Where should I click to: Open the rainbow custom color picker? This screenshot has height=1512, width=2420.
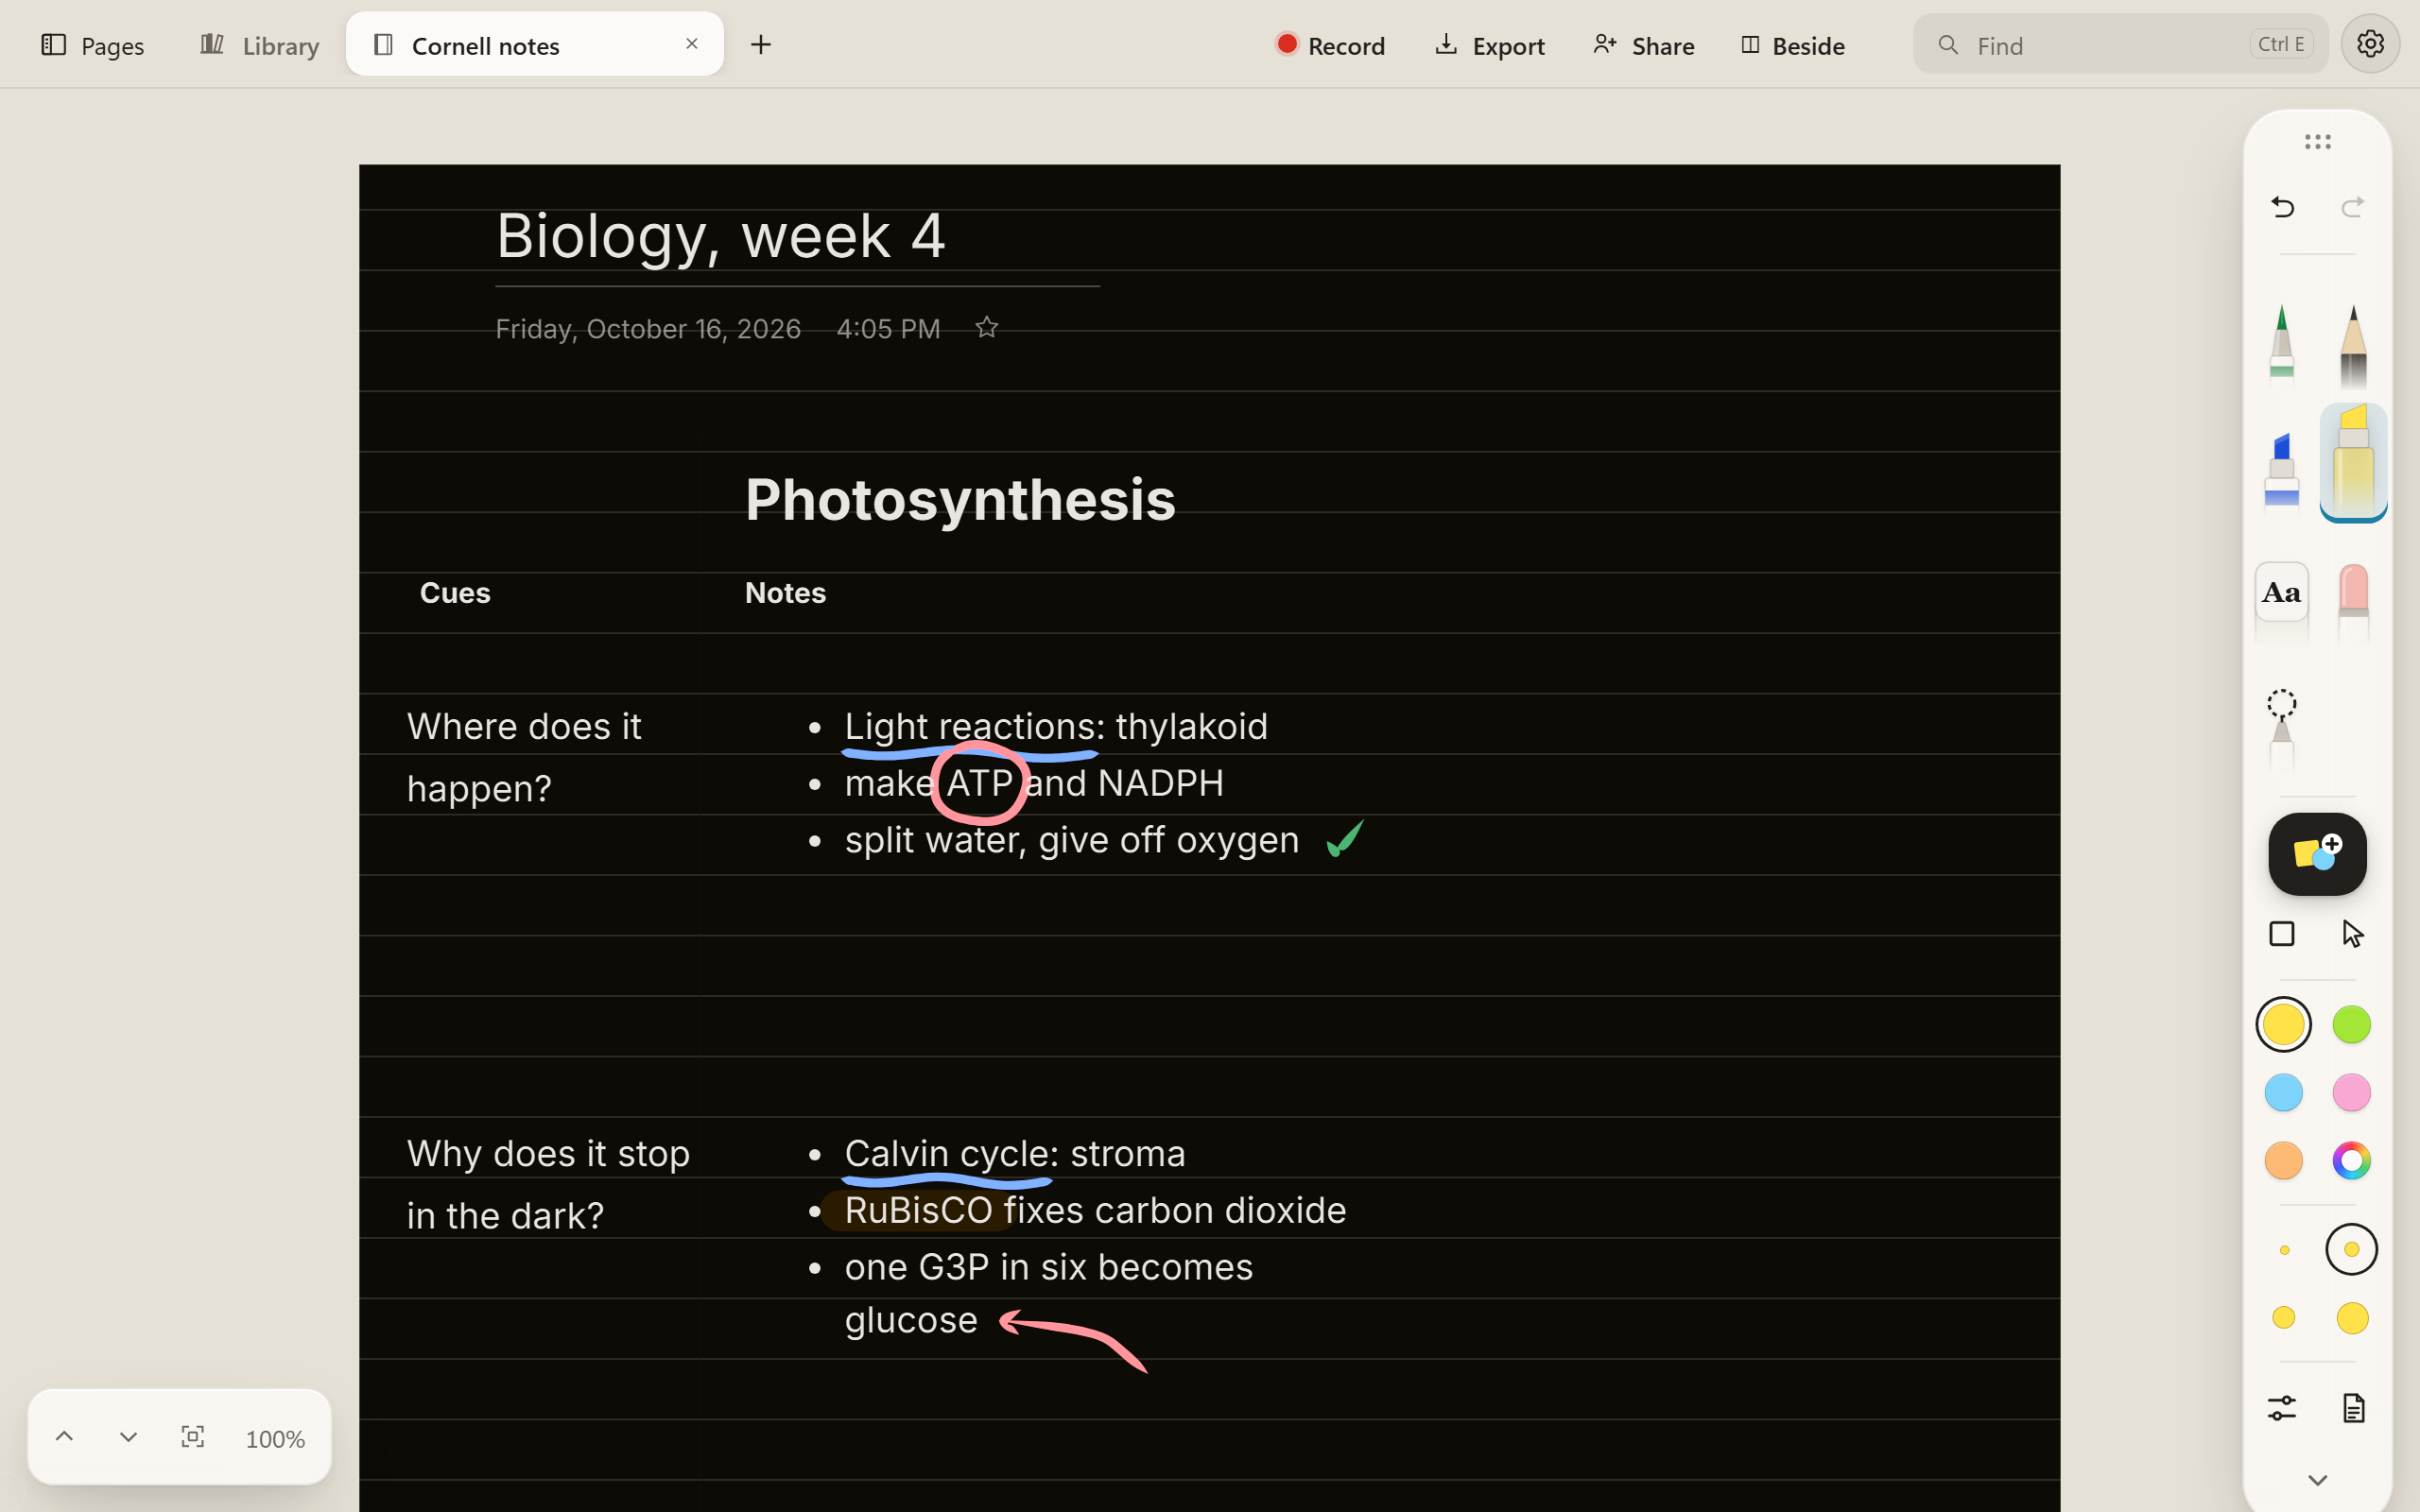point(2351,1160)
